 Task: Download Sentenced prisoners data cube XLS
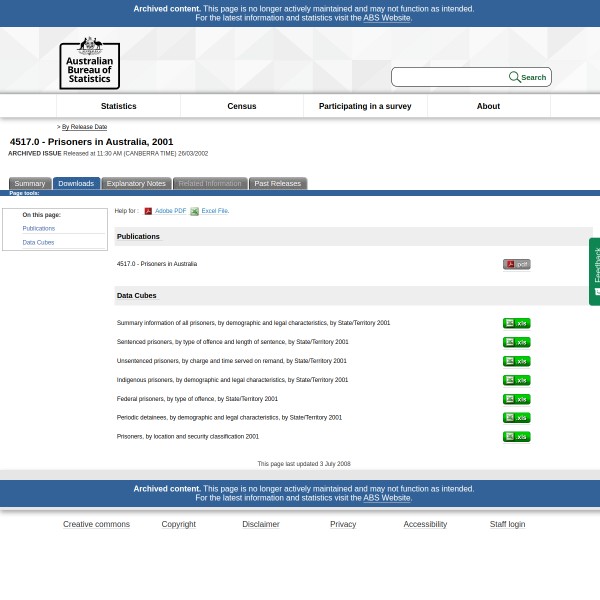point(516,343)
